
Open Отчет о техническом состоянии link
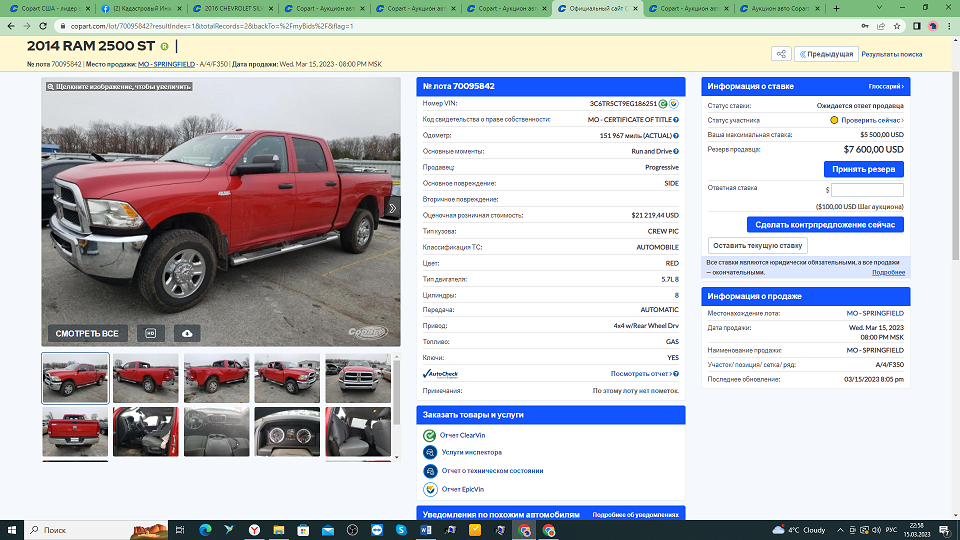coord(492,471)
